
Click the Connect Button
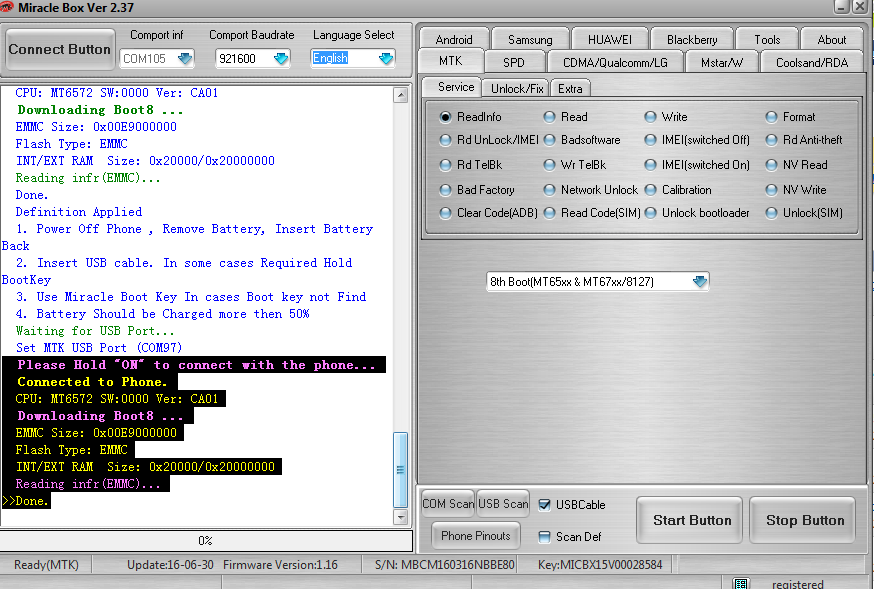(60, 50)
